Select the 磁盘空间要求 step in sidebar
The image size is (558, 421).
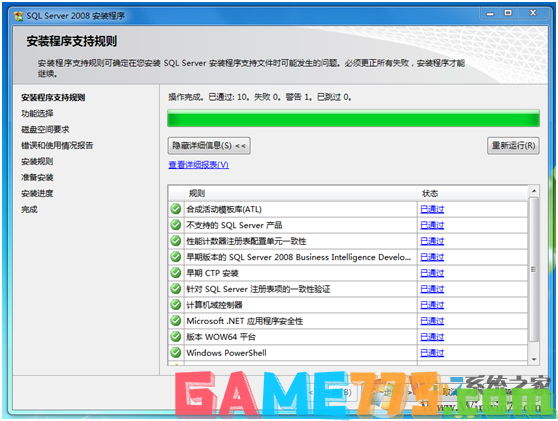pos(45,130)
